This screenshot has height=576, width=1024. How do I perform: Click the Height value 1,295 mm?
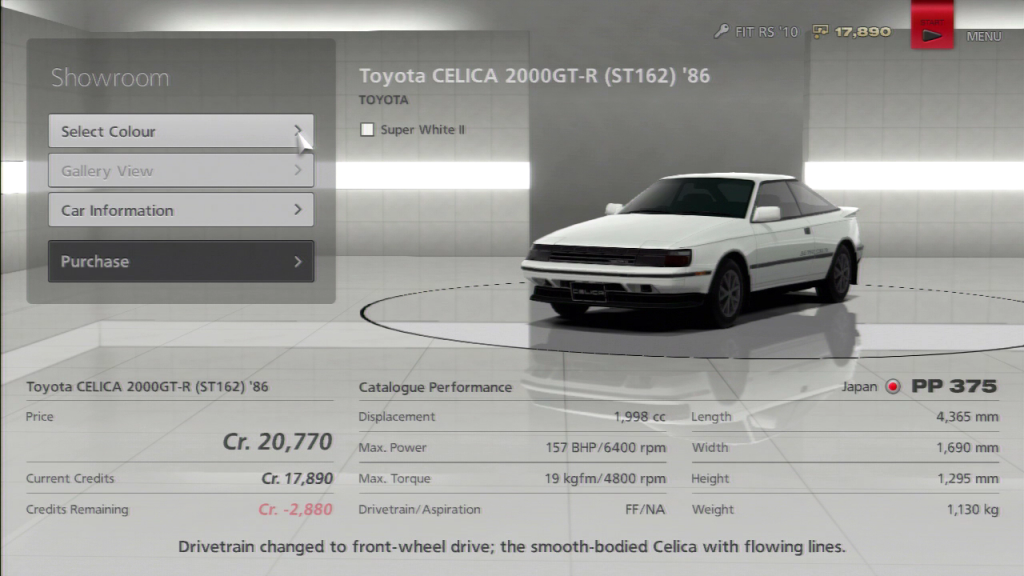click(967, 479)
